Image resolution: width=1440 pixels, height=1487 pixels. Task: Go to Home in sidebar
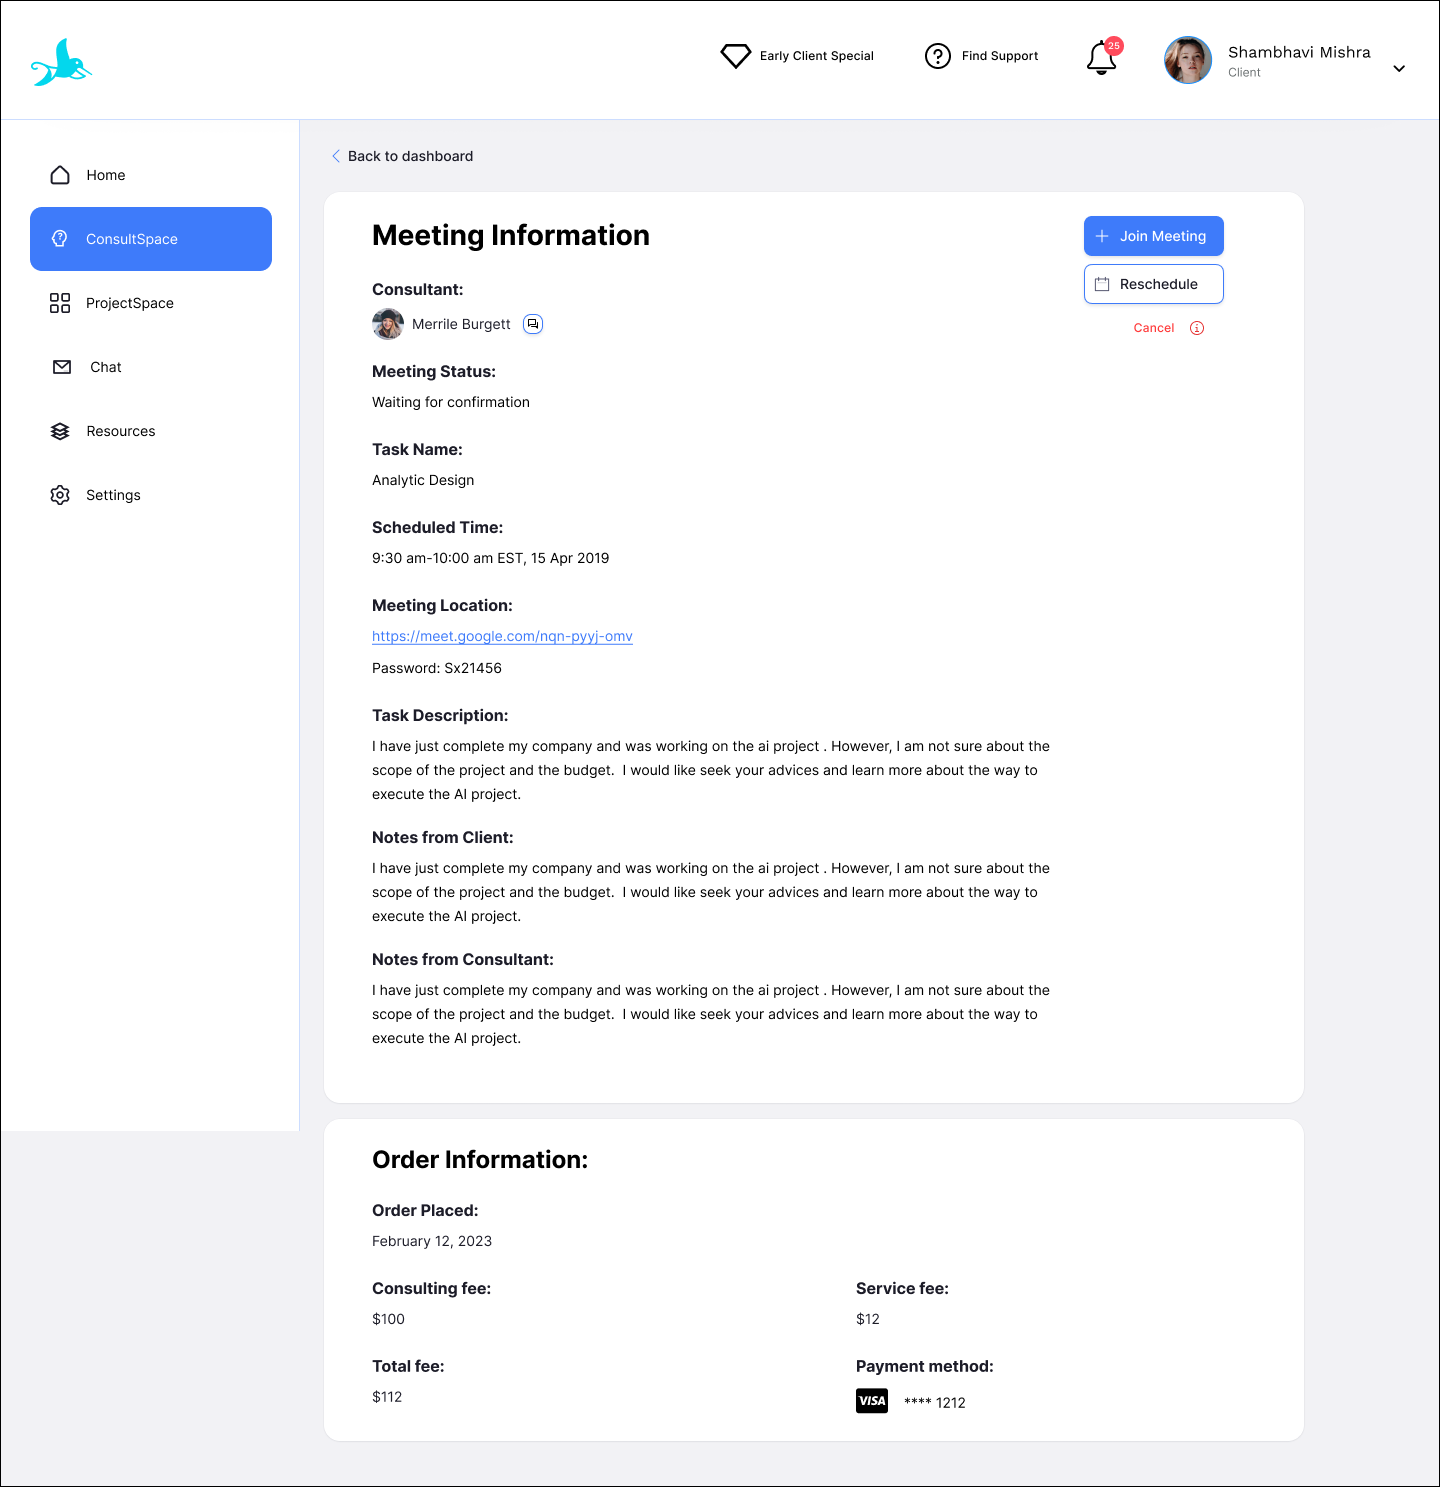point(151,175)
